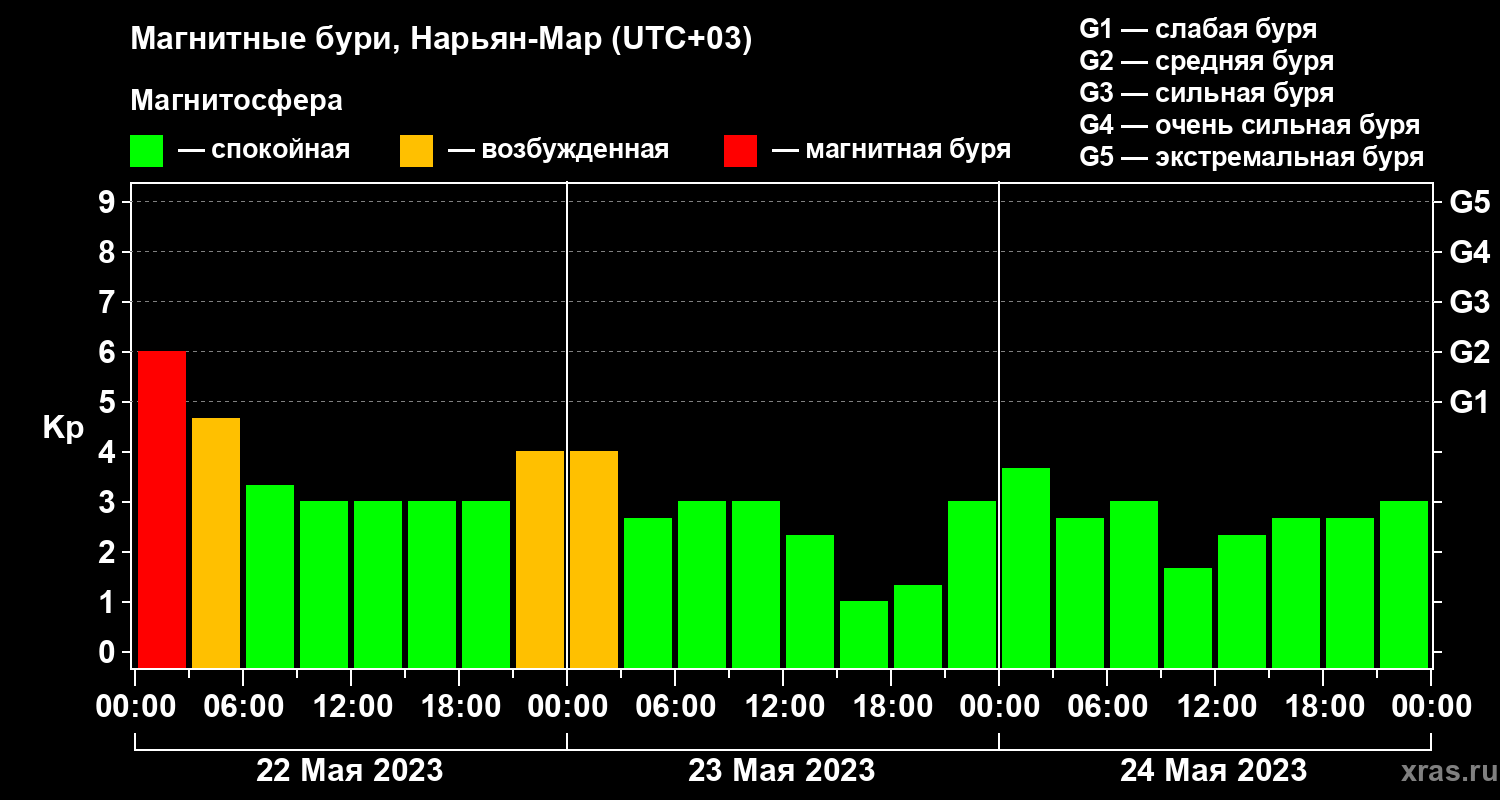Click the 'G4' right axis label
This screenshot has height=800, width=1500.
(x=1469, y=252)
